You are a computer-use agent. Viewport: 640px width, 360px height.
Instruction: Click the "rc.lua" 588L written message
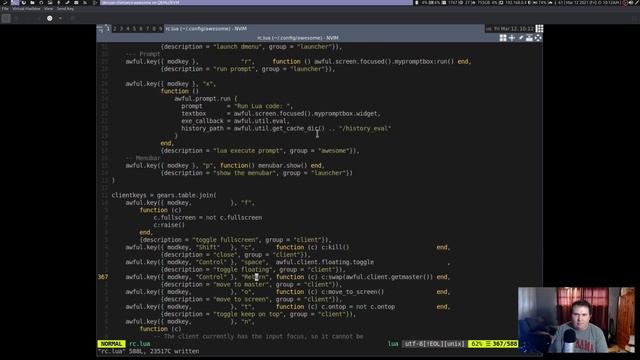coord(148,351)
